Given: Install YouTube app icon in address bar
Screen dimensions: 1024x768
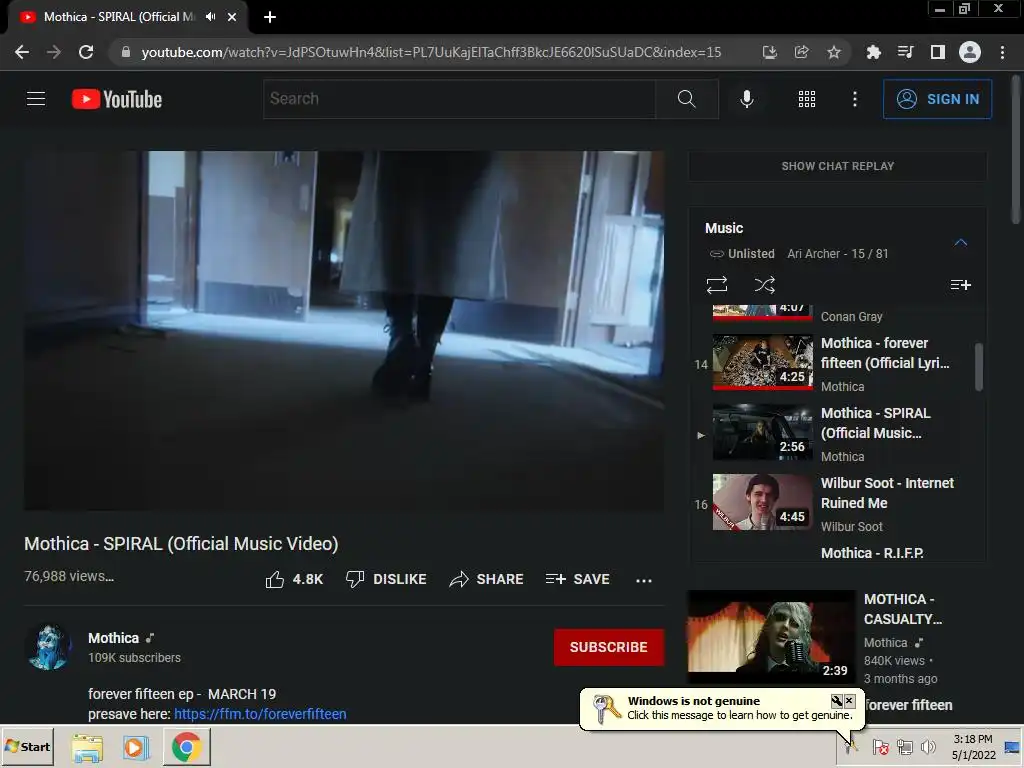Looking at the screenshot, I should coord(769,52).
